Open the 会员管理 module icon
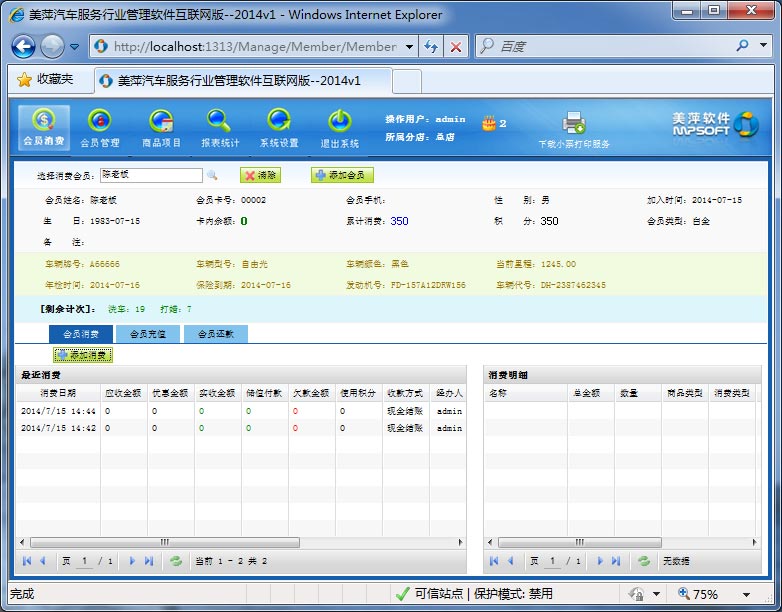782x612 pixels. (100, 122)
